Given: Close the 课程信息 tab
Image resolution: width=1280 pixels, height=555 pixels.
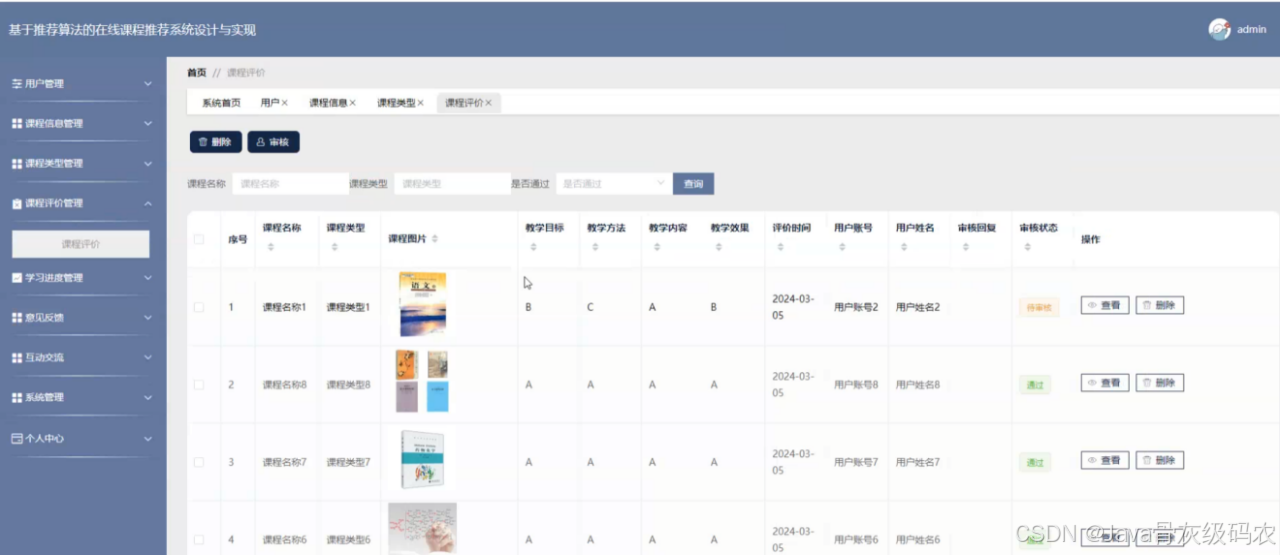Looking at the screenshot, I should click(352, 103).
